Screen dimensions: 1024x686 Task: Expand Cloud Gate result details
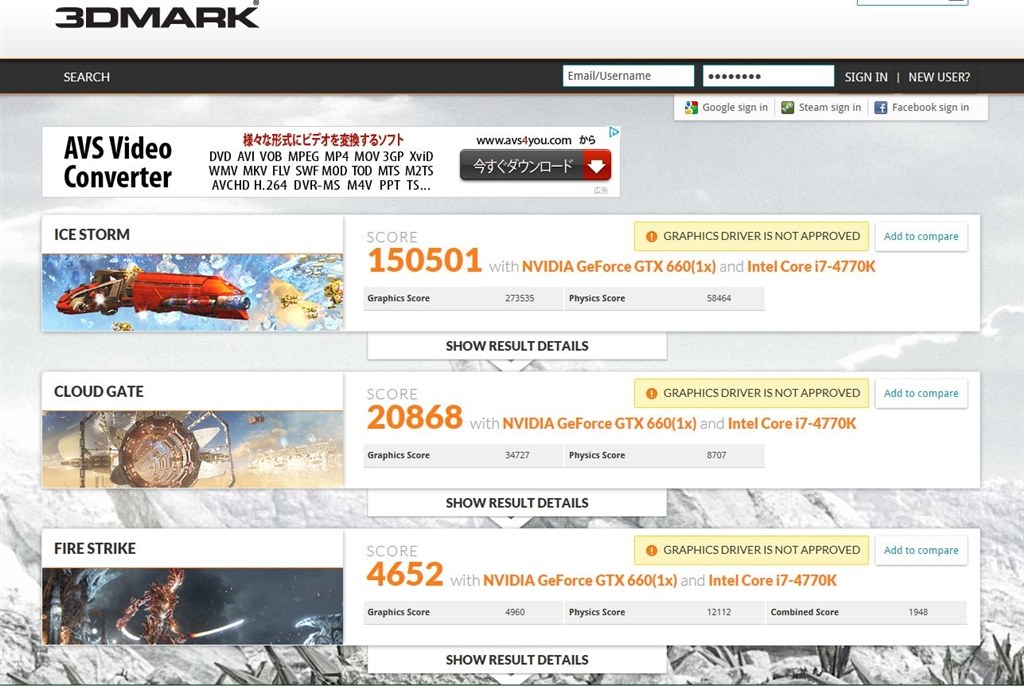tap(517, 503)
